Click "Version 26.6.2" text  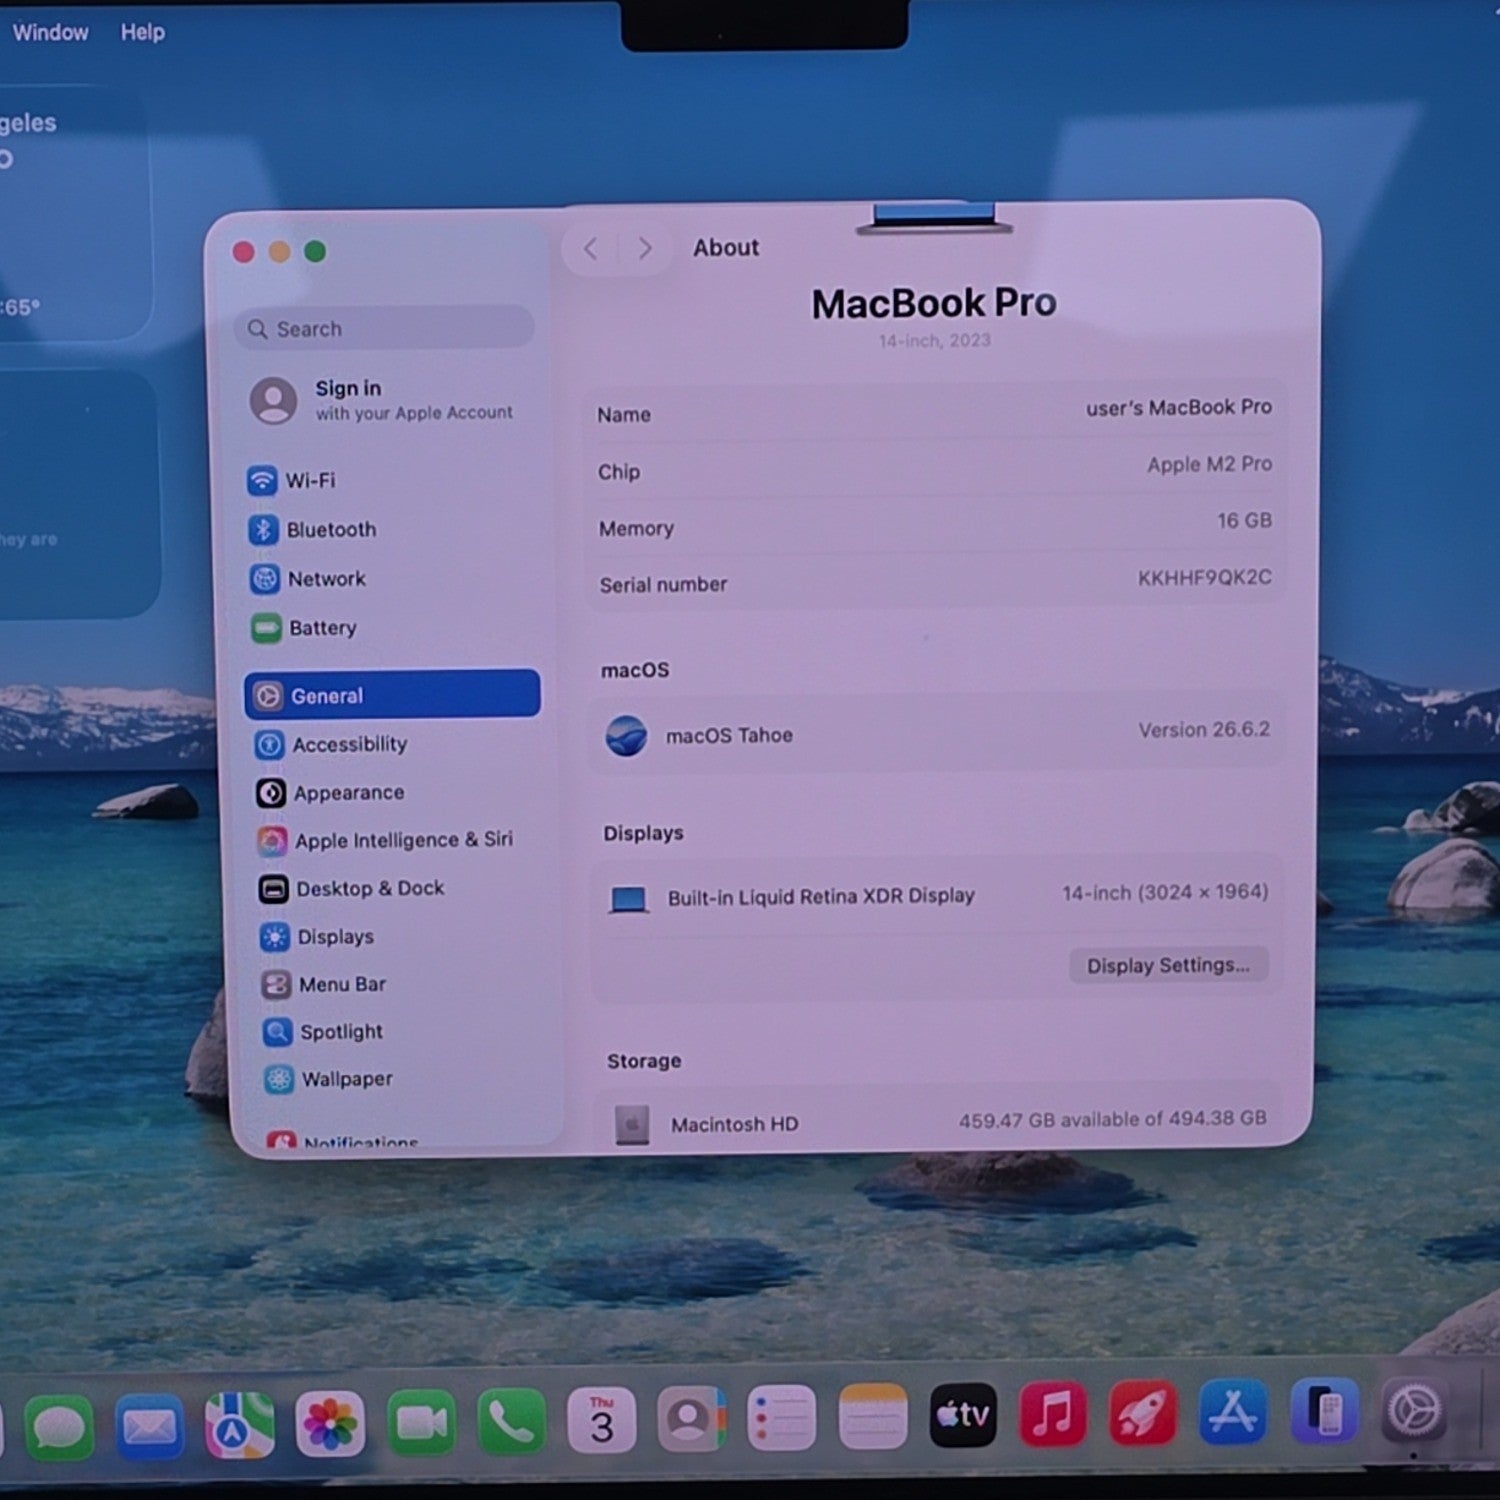click(1204, 730)
